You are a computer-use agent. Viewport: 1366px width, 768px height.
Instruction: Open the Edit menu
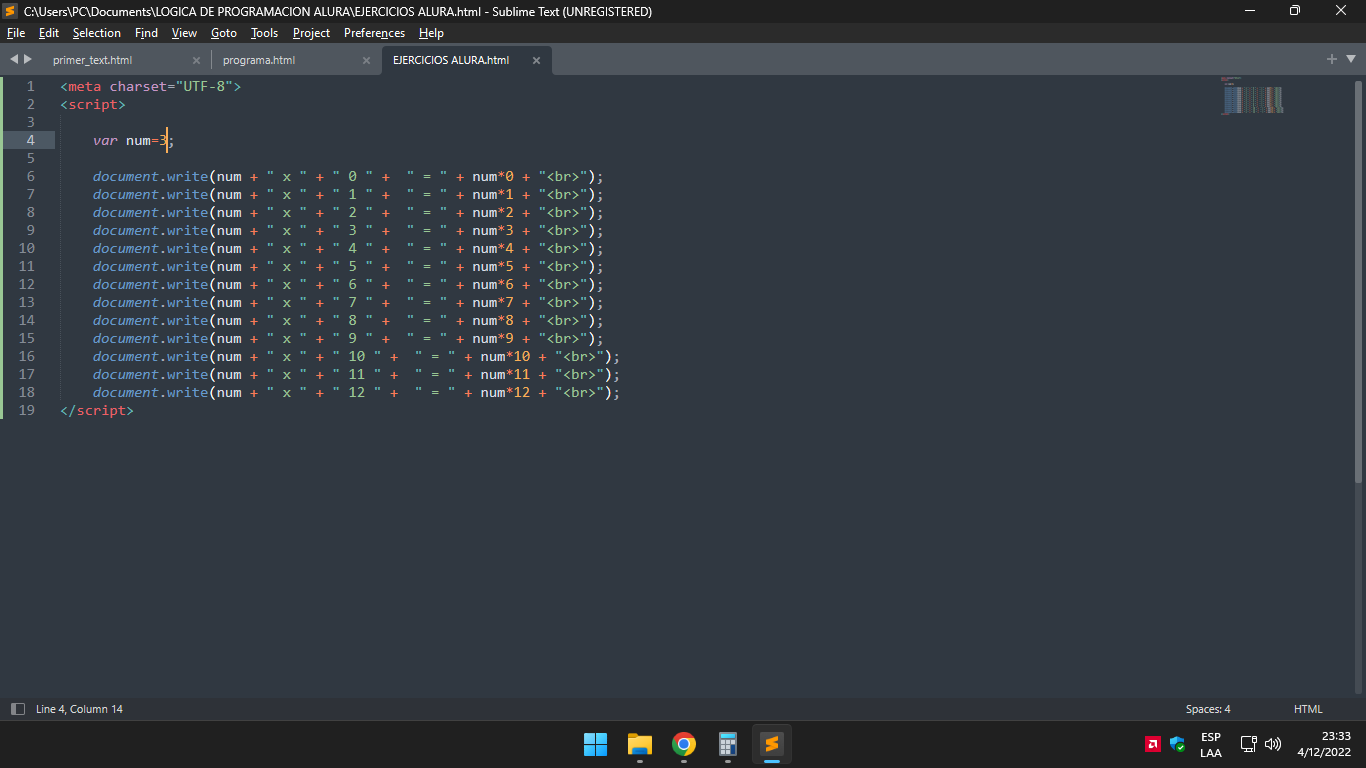coord(49,33)
